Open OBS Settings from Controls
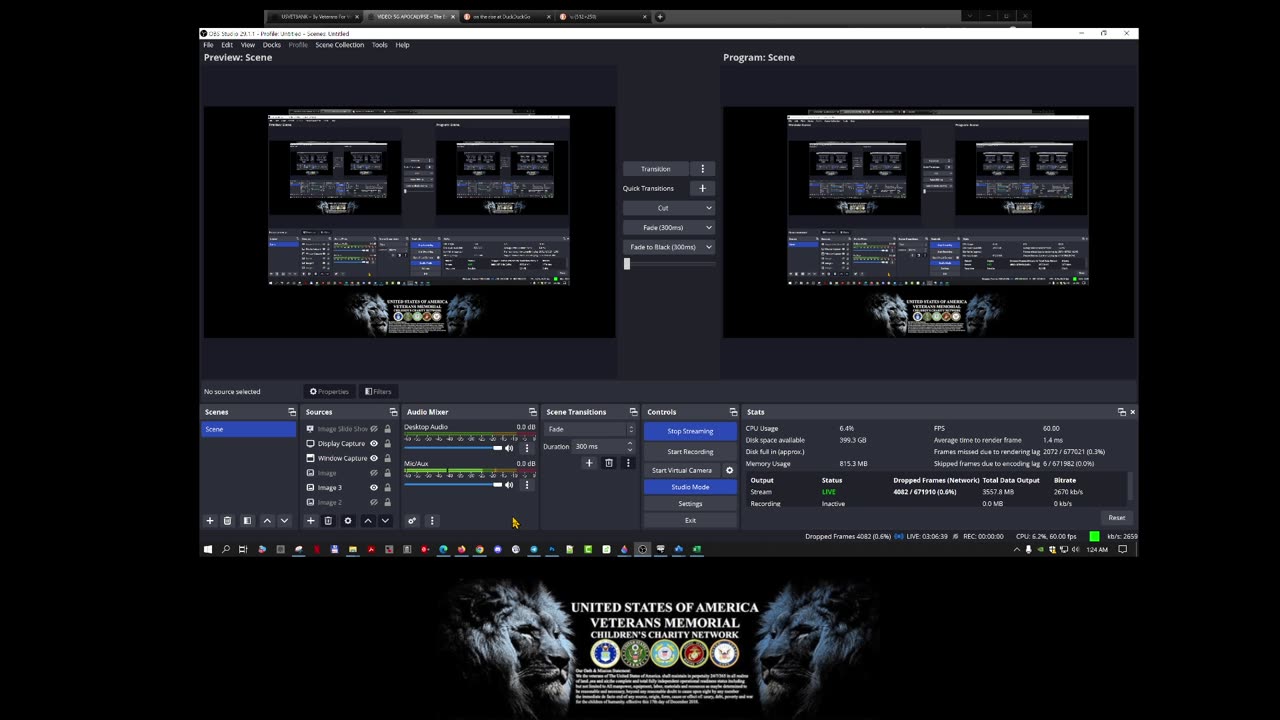 pos(690,504)
